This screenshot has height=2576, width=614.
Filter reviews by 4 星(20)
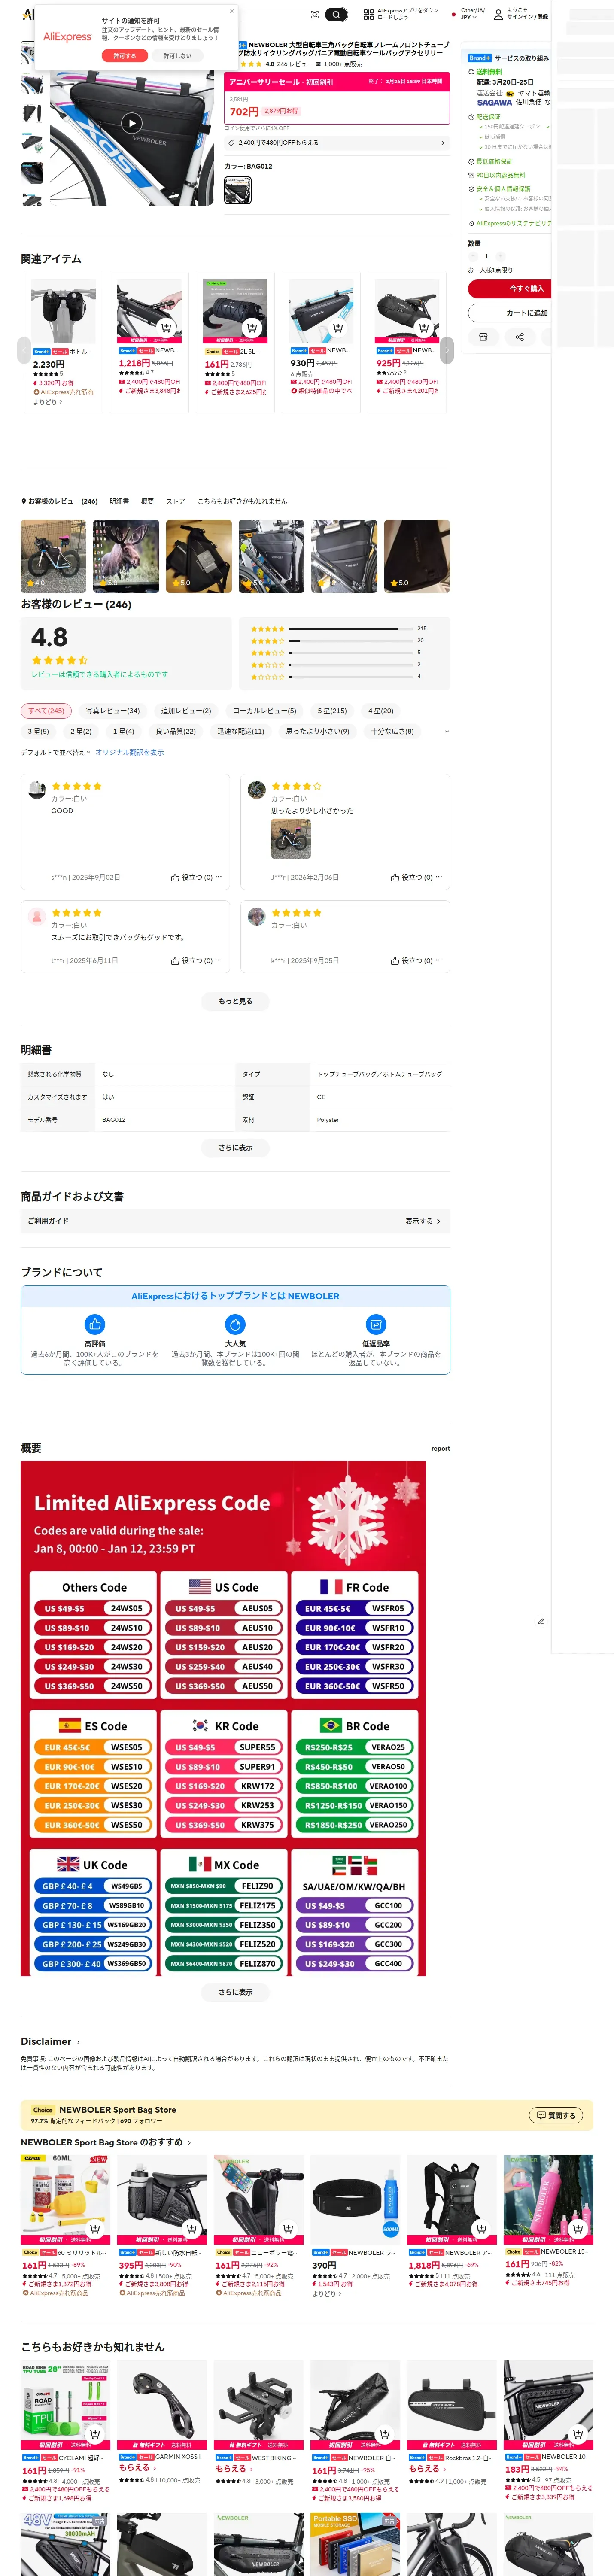[380, 710]
